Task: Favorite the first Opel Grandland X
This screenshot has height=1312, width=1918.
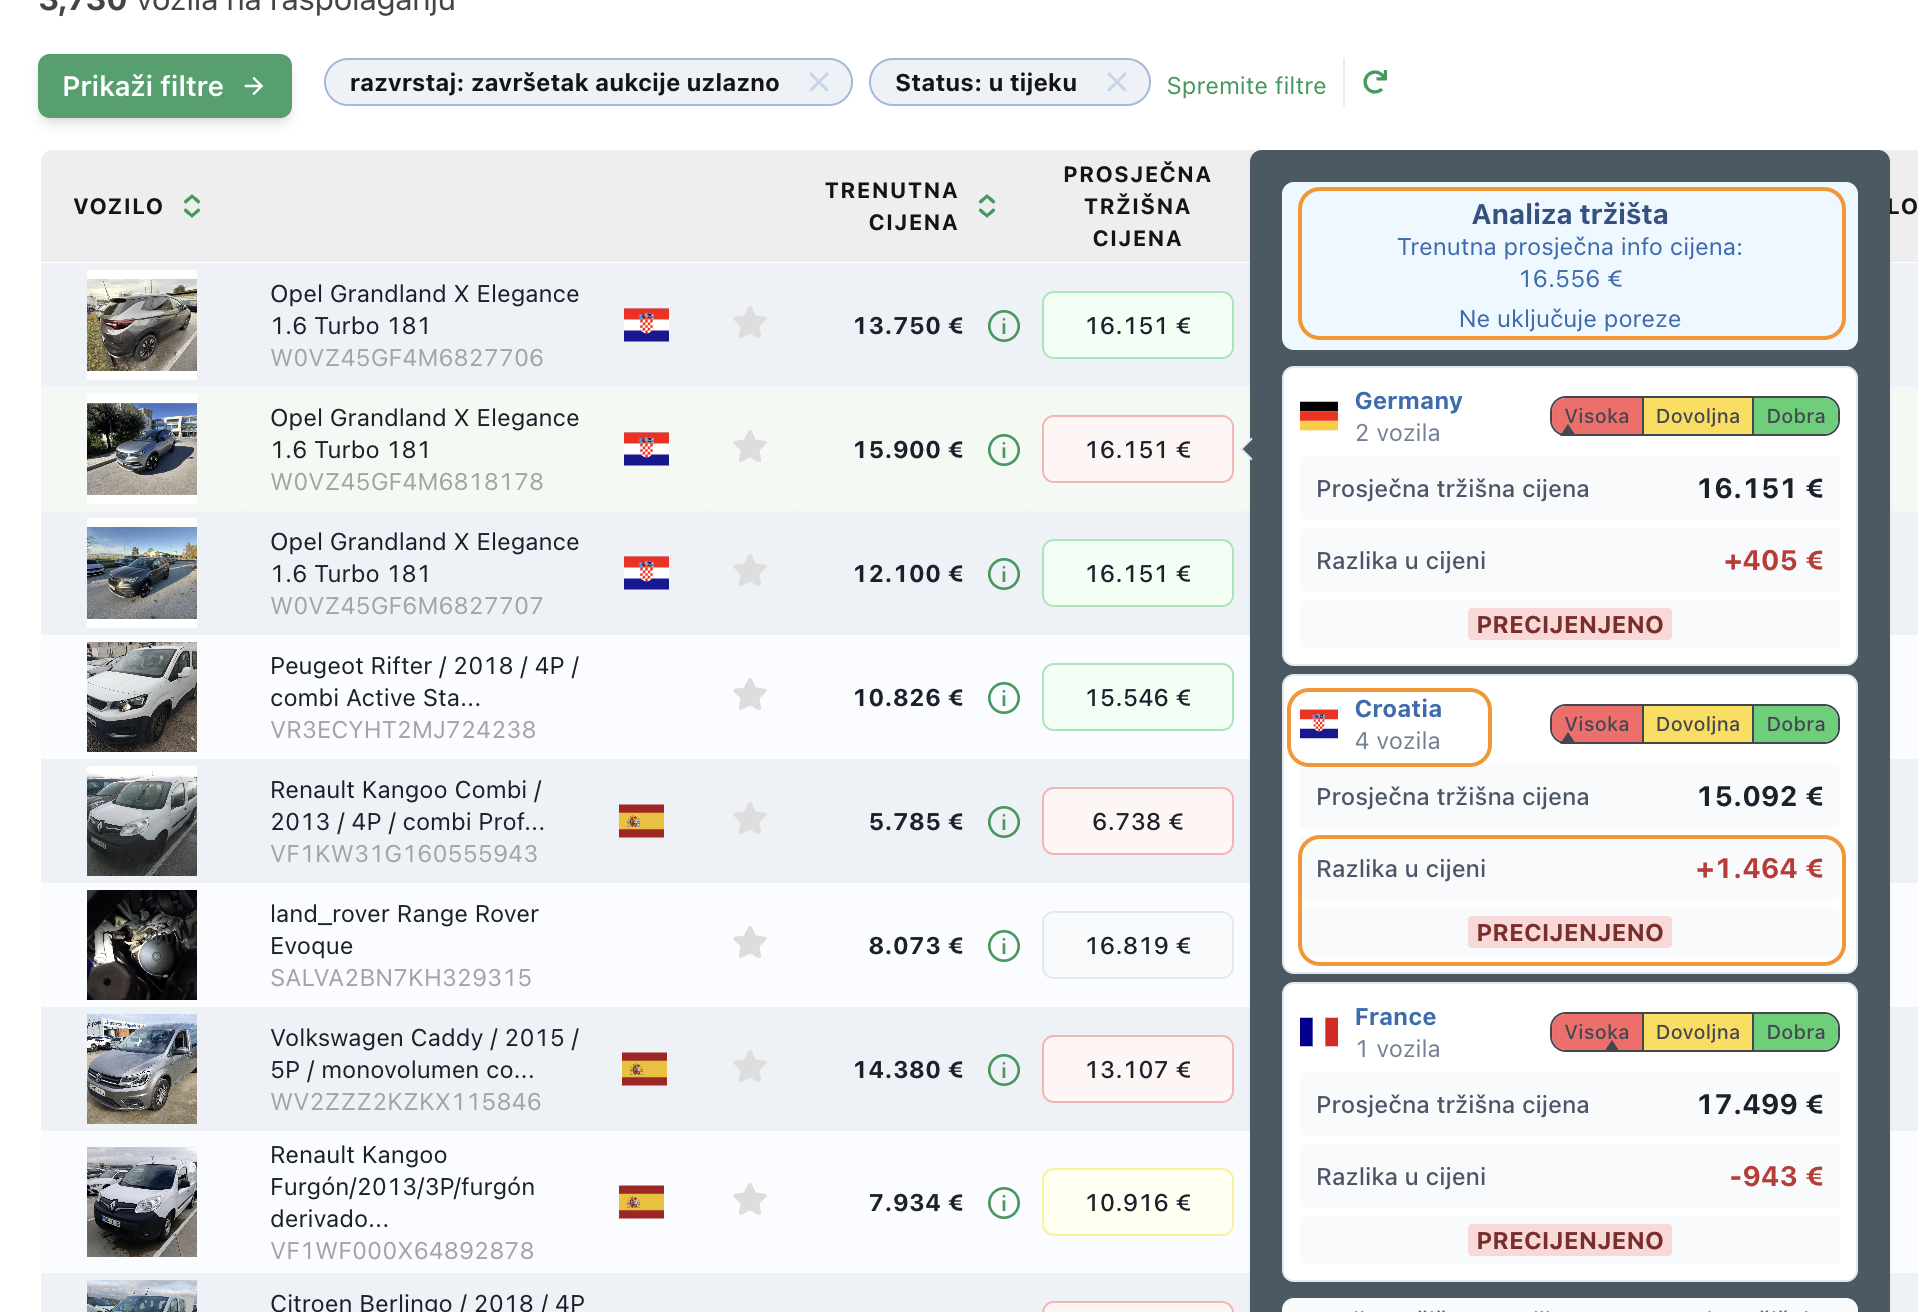Action: (x=749, y=324)
